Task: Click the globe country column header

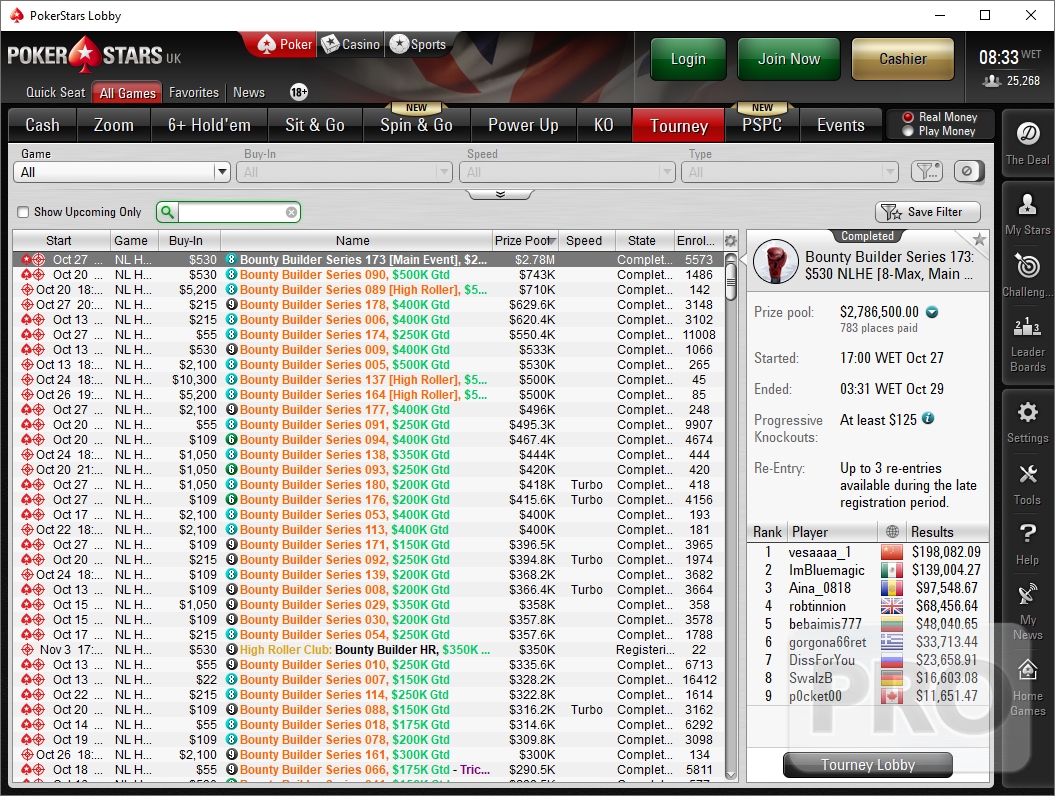Action: point(892,532)
